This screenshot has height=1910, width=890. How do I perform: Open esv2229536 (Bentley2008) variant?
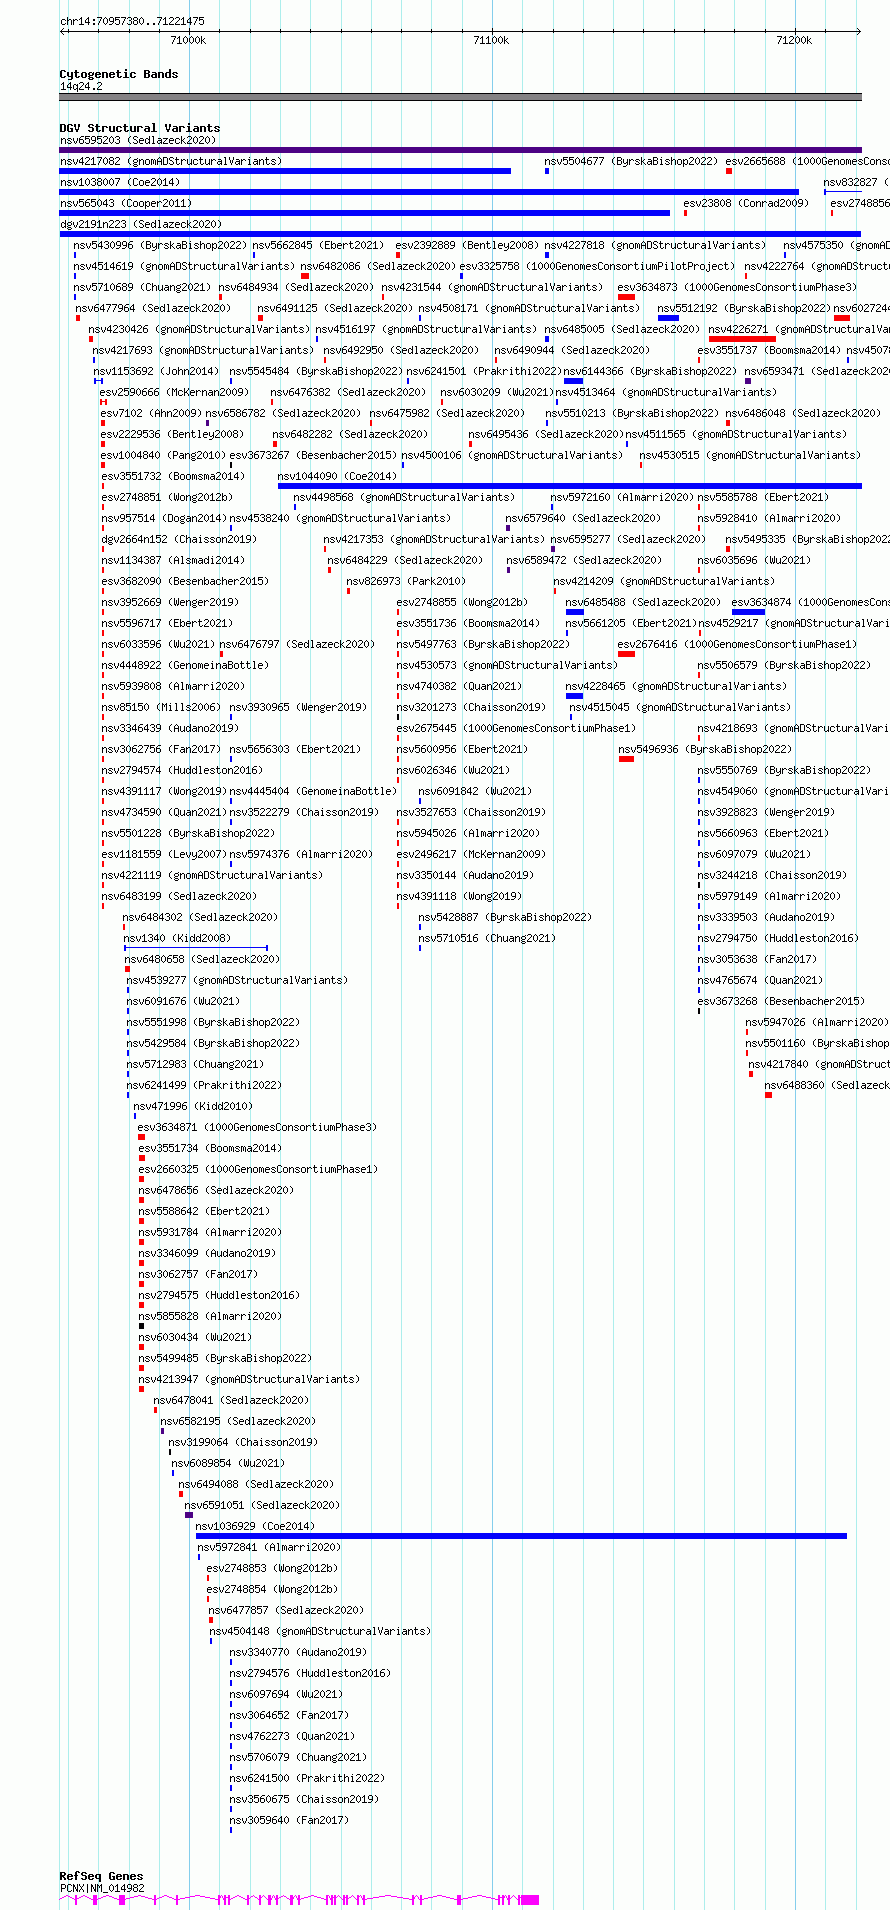click(172, 434)
